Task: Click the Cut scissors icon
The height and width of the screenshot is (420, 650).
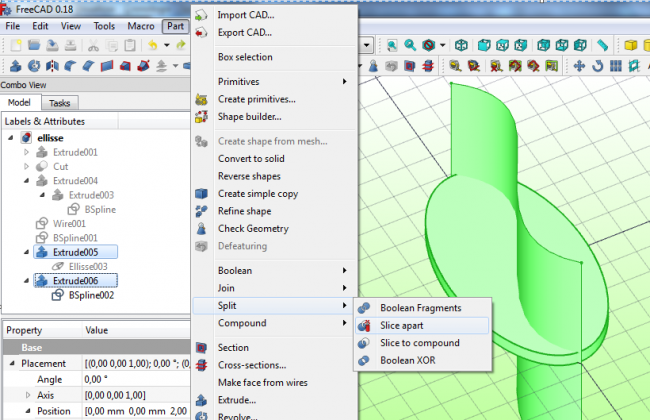Action: [x=92, y=45]
